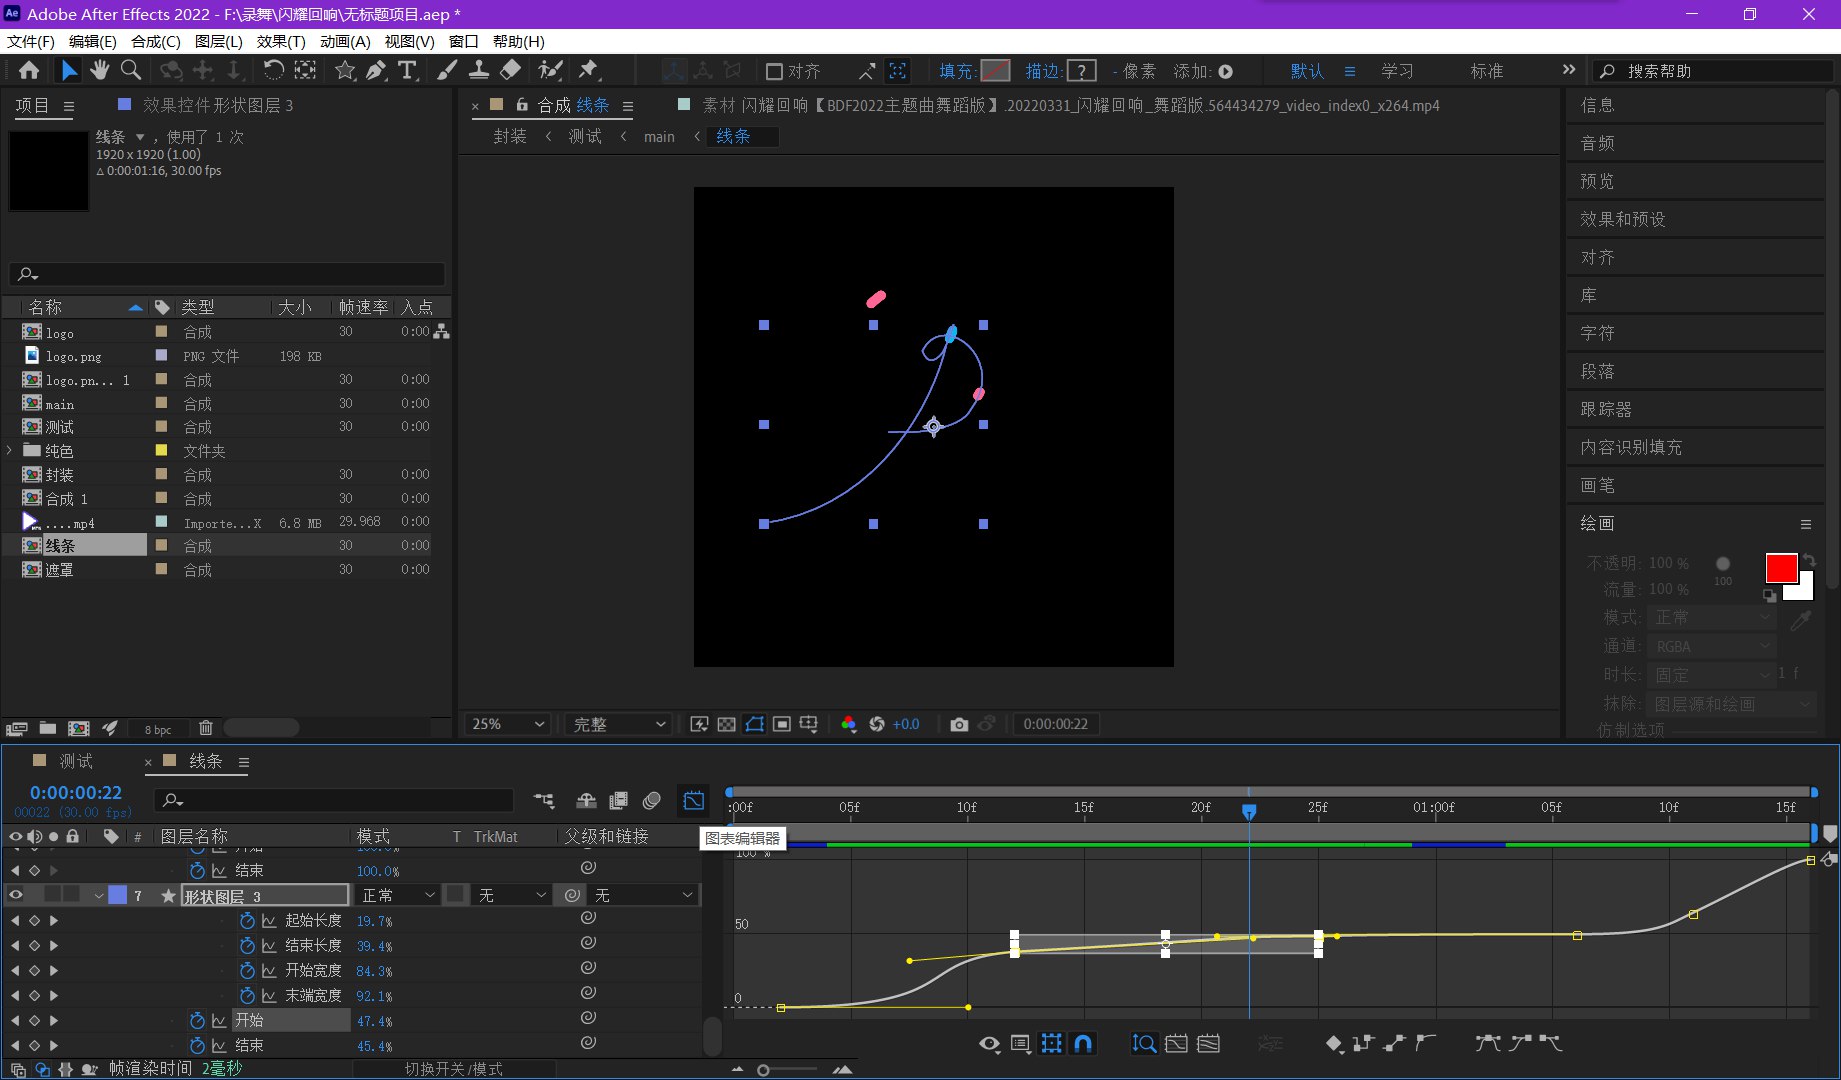
Task: Select the Type text tool
Action: [407, 70]
